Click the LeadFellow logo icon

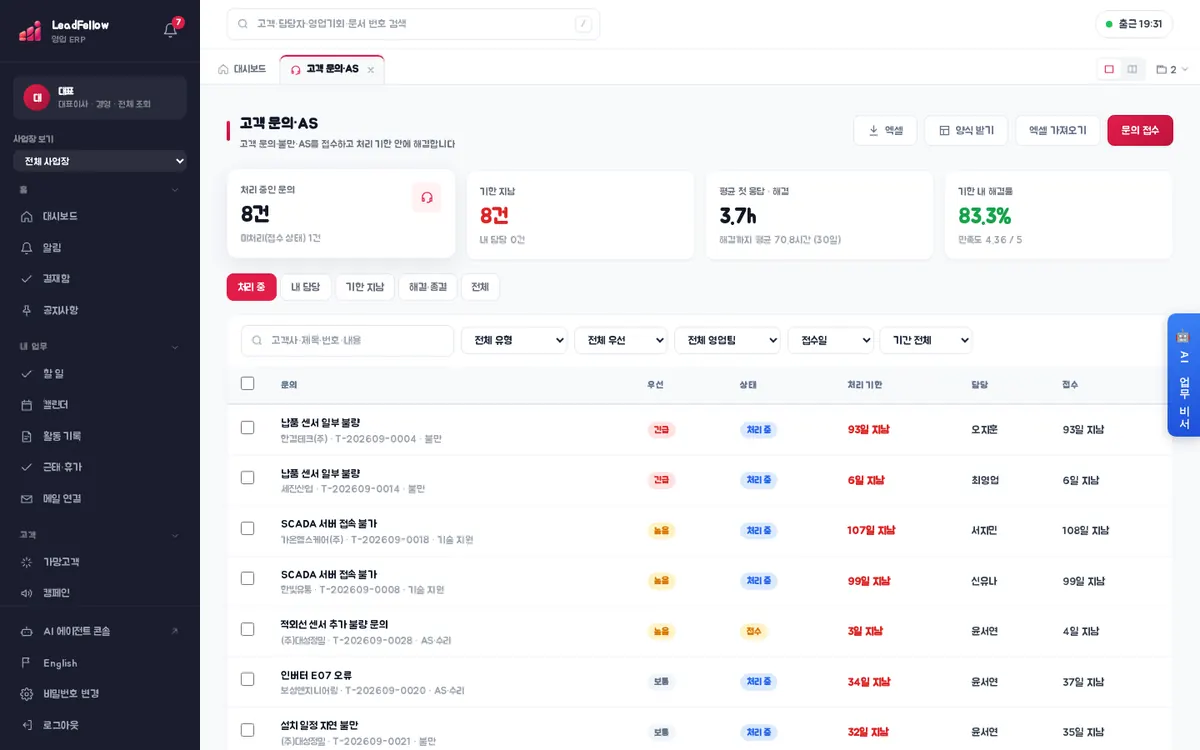coord(30,31)
